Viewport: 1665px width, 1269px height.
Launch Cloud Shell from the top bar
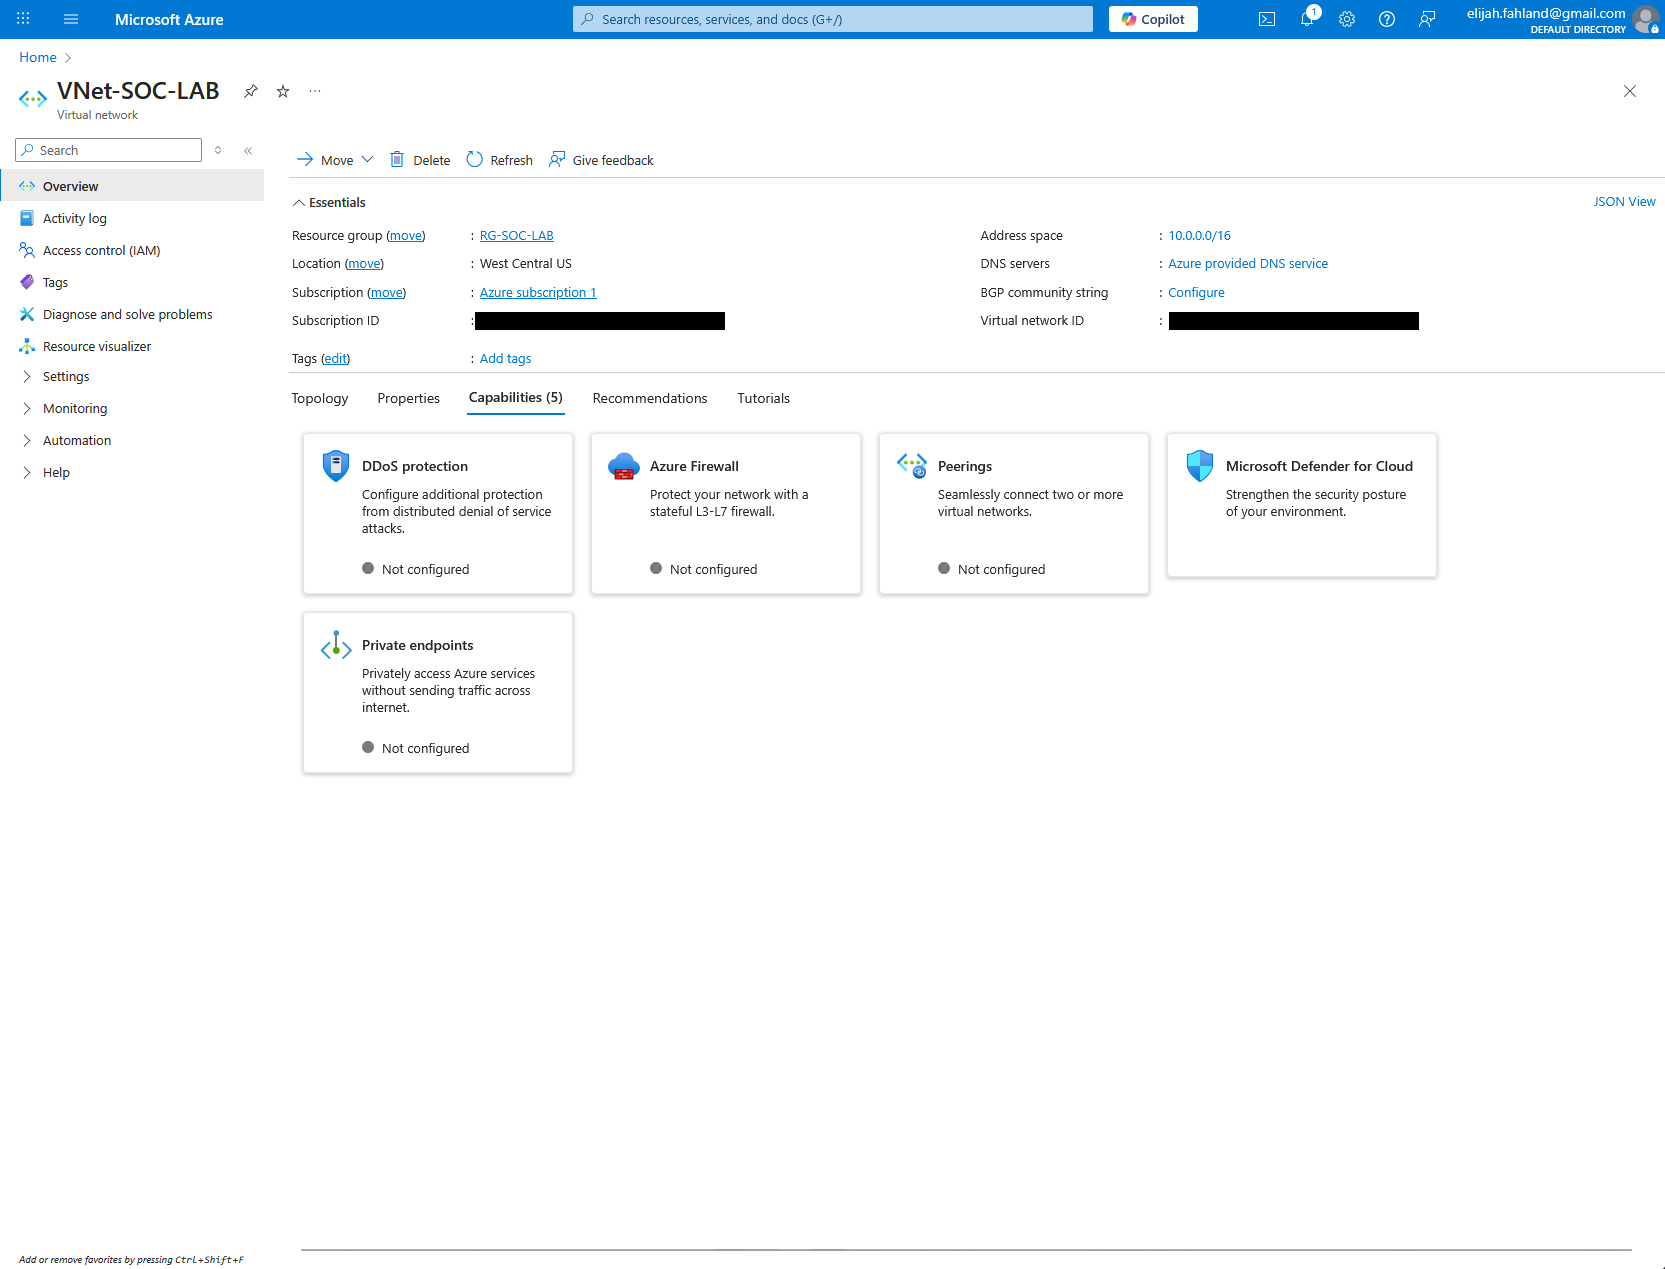1267,19
